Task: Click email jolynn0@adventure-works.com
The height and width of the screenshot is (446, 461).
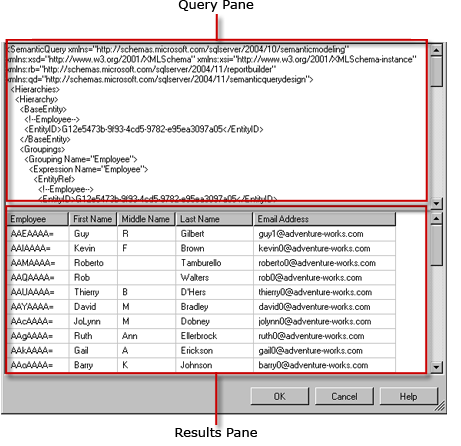Action: point(315,322)
